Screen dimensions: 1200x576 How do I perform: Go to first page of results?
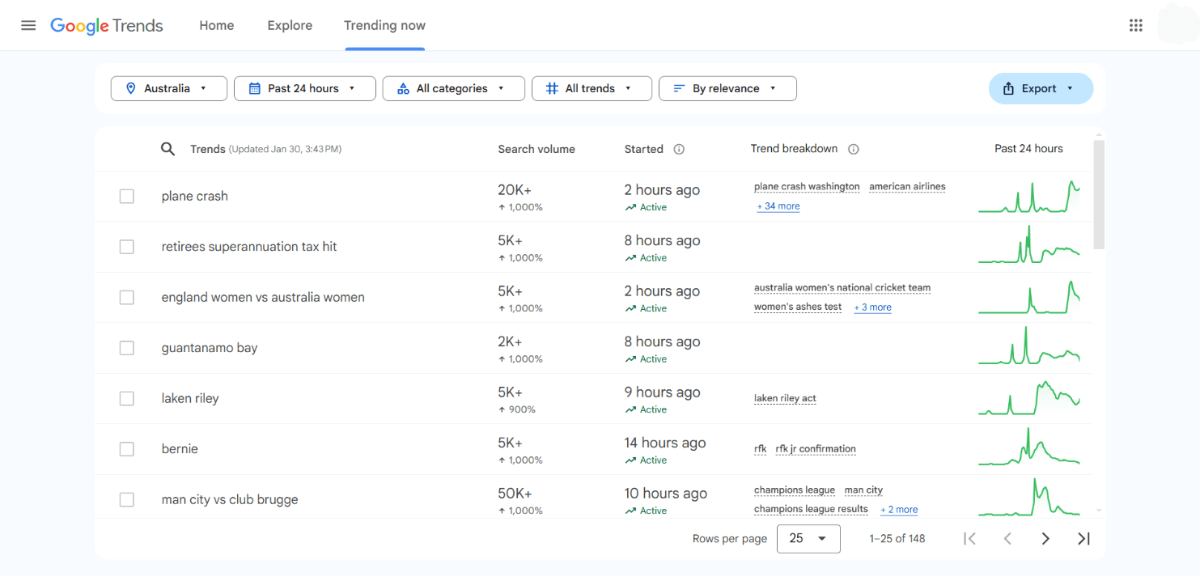coord(969,538)
